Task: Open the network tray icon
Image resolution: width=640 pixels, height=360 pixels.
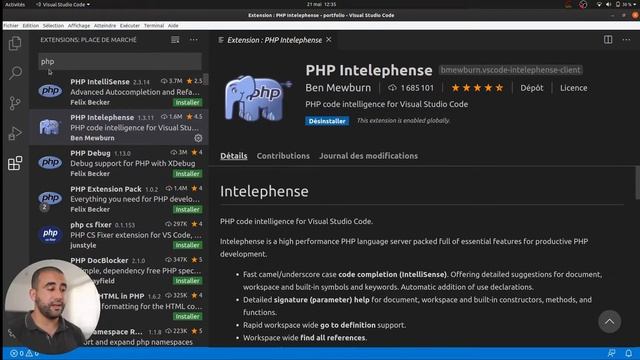Action: (599, 4)
